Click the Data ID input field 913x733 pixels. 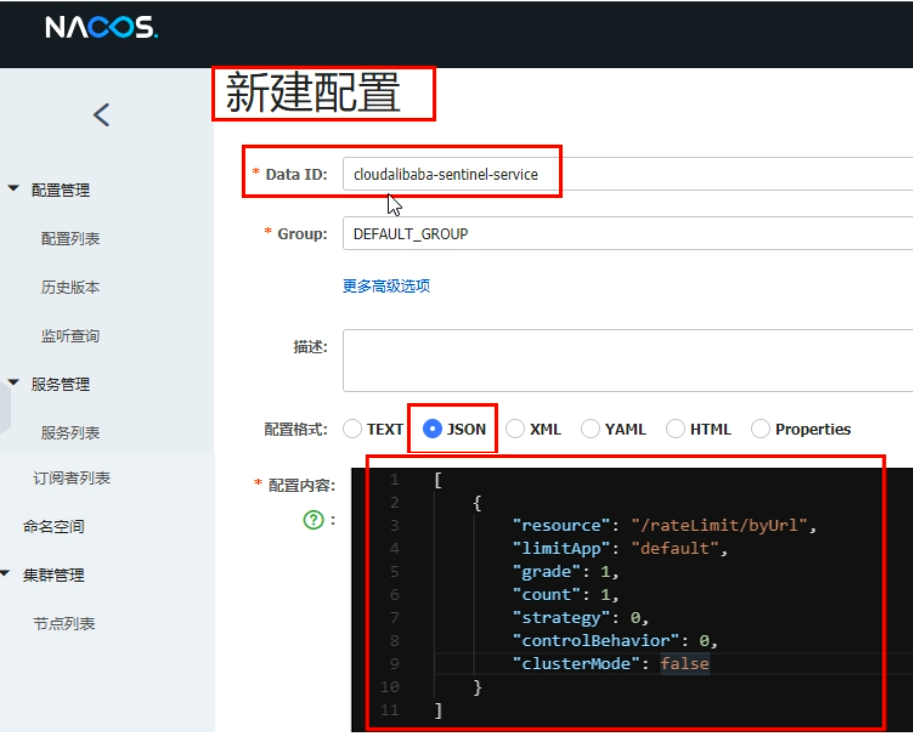pyautogui.click(x=628, y=173)
